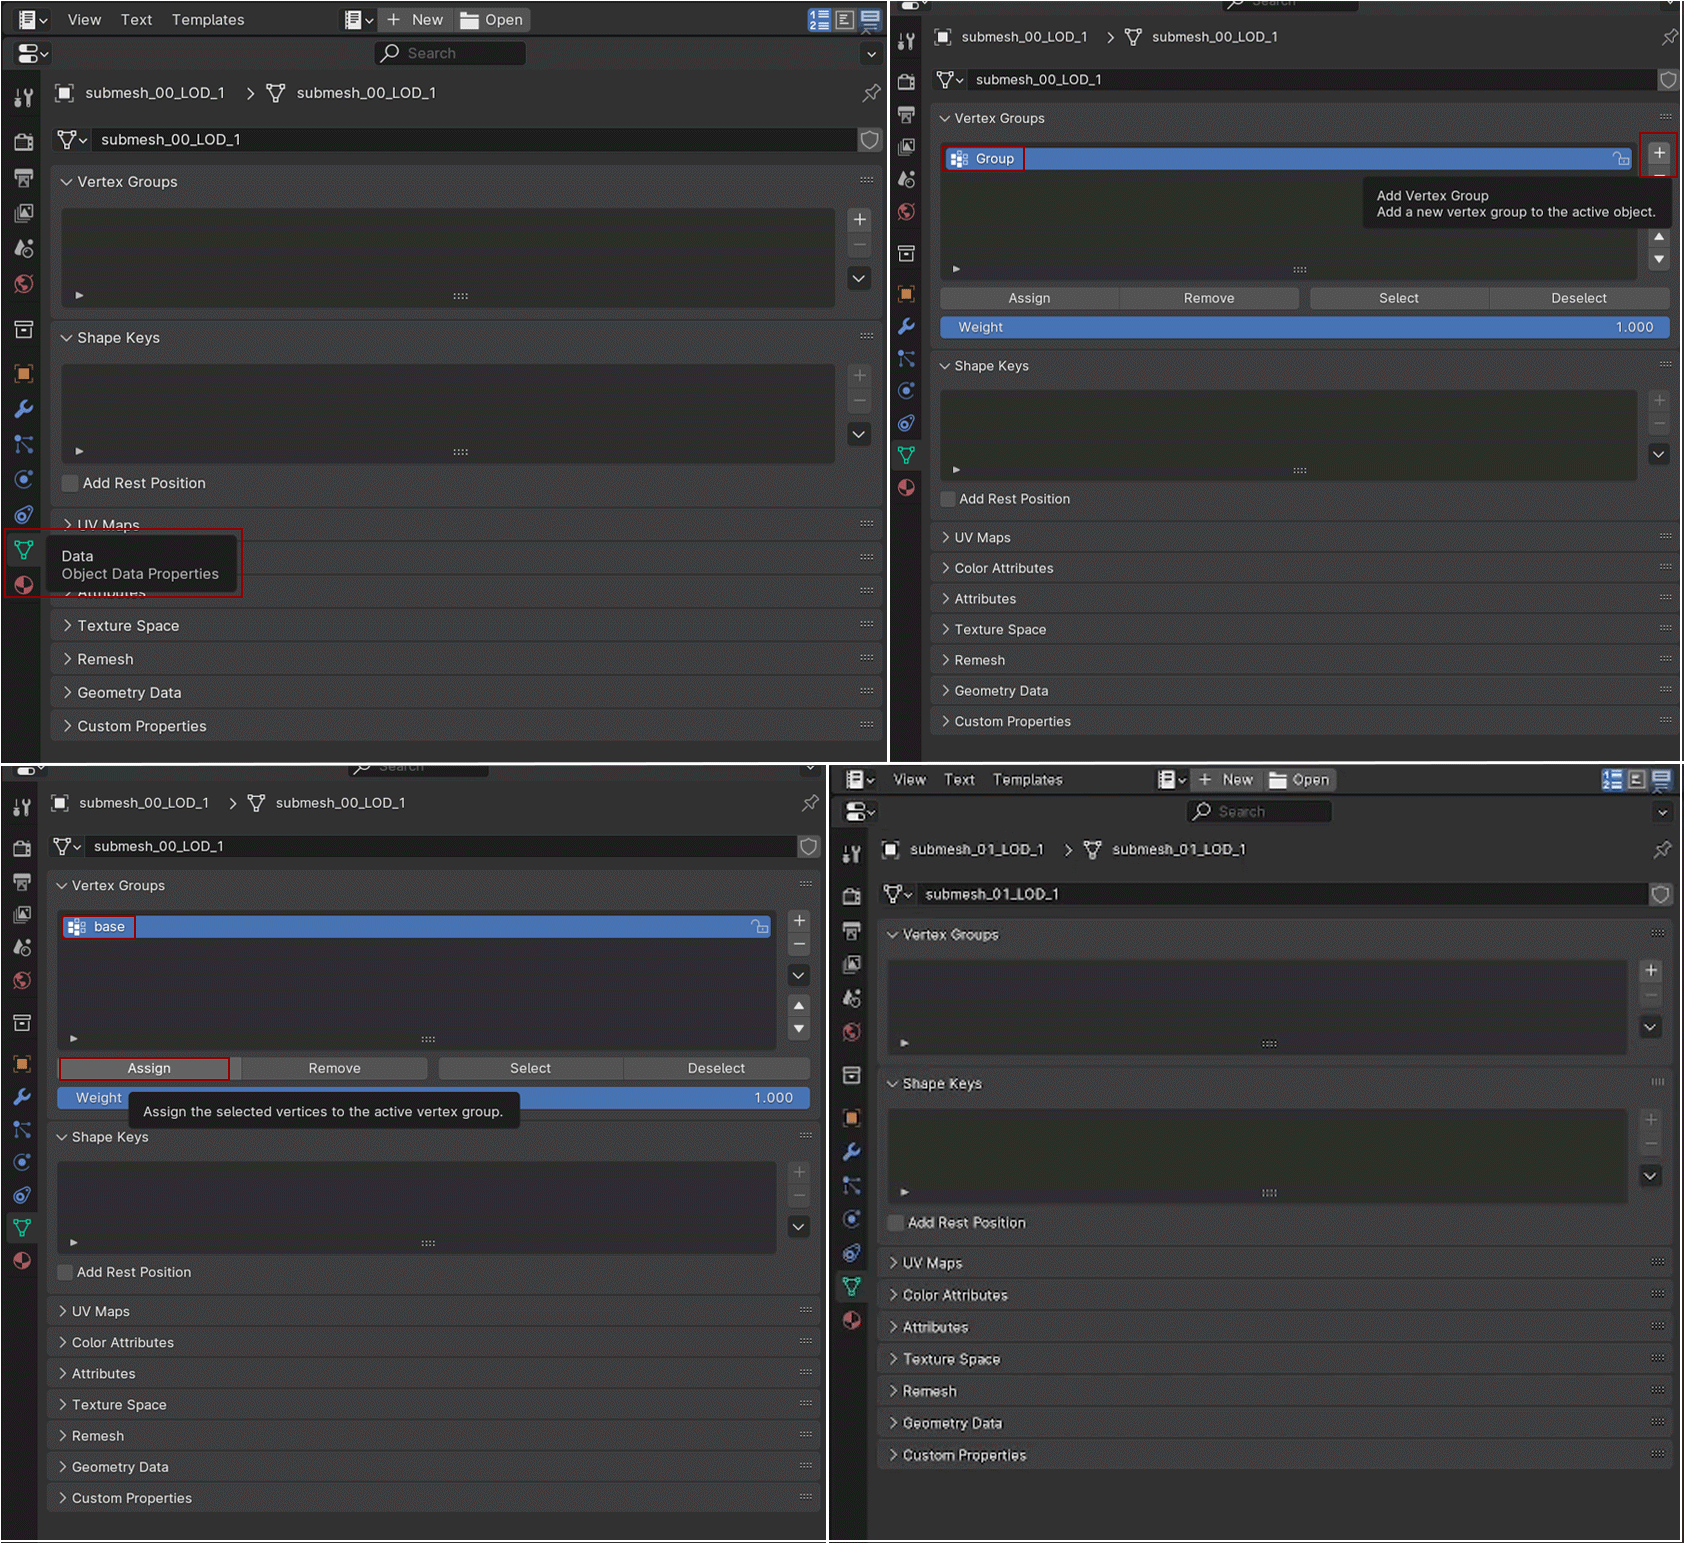Check Add Rest Position in the panel with the base group
The image size is (1685, 1544).
click(x=66, y=1272)
